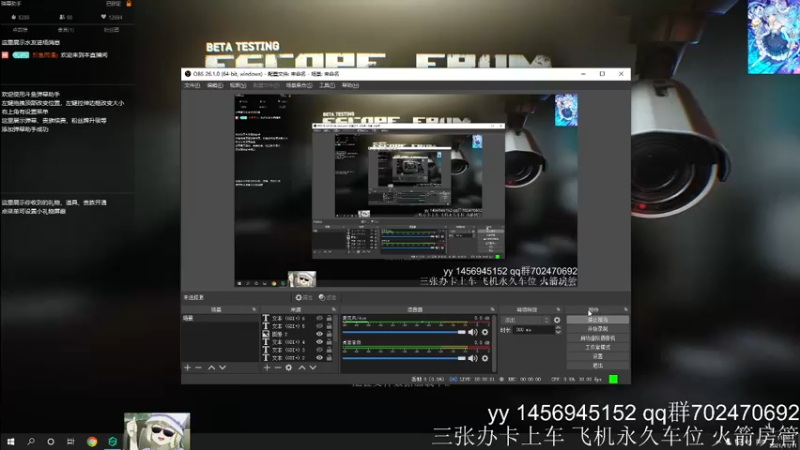Image resolution: width=800 pixels, height=450 pixels.
Task: Open the 帮助(H) menu in OBS
Action: coord(350,85)
